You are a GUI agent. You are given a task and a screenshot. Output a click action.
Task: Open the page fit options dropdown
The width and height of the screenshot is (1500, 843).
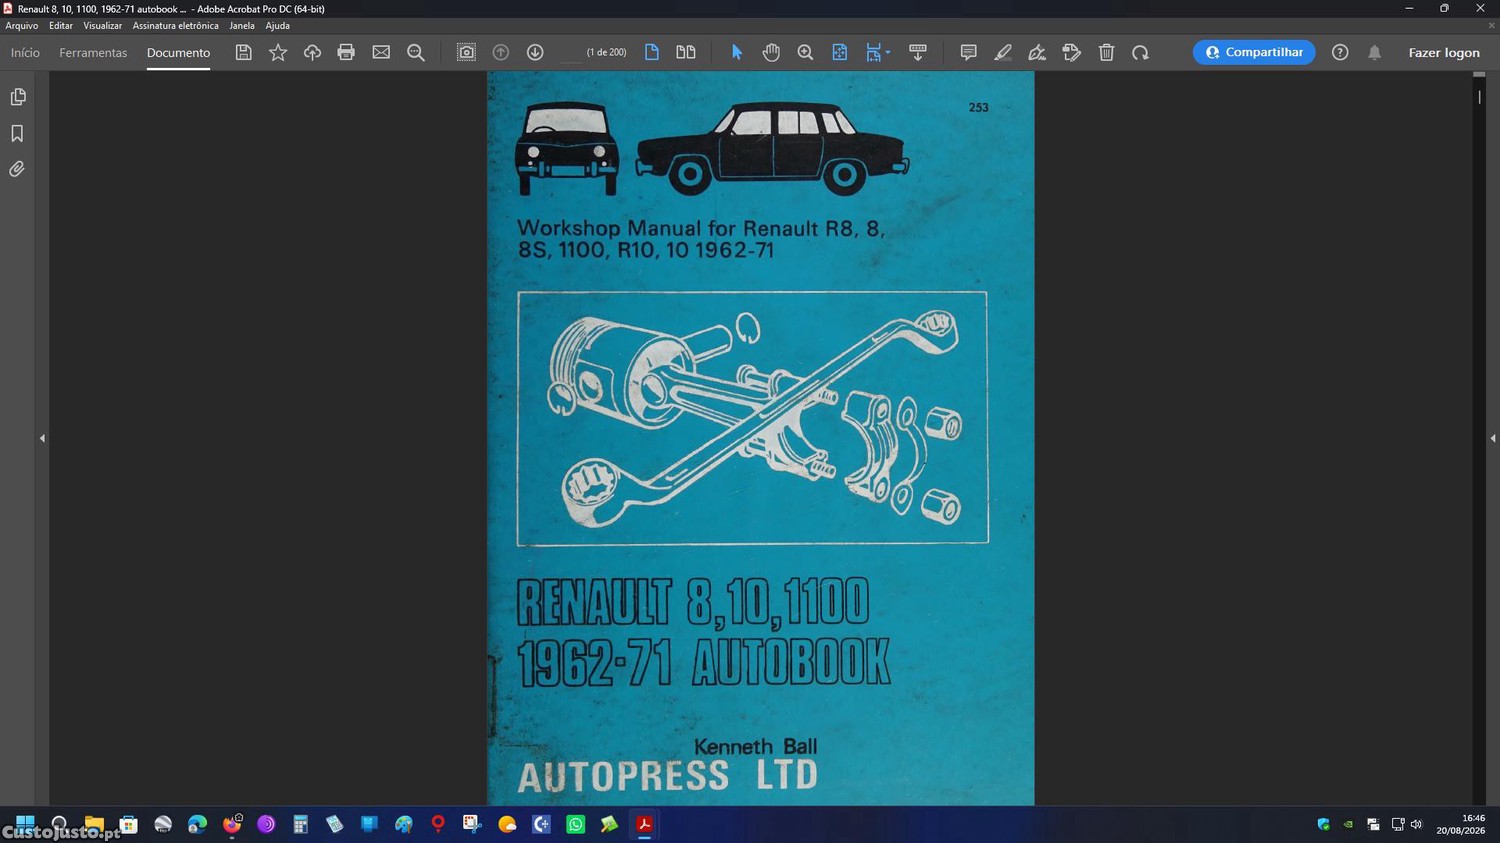point(877,52)
